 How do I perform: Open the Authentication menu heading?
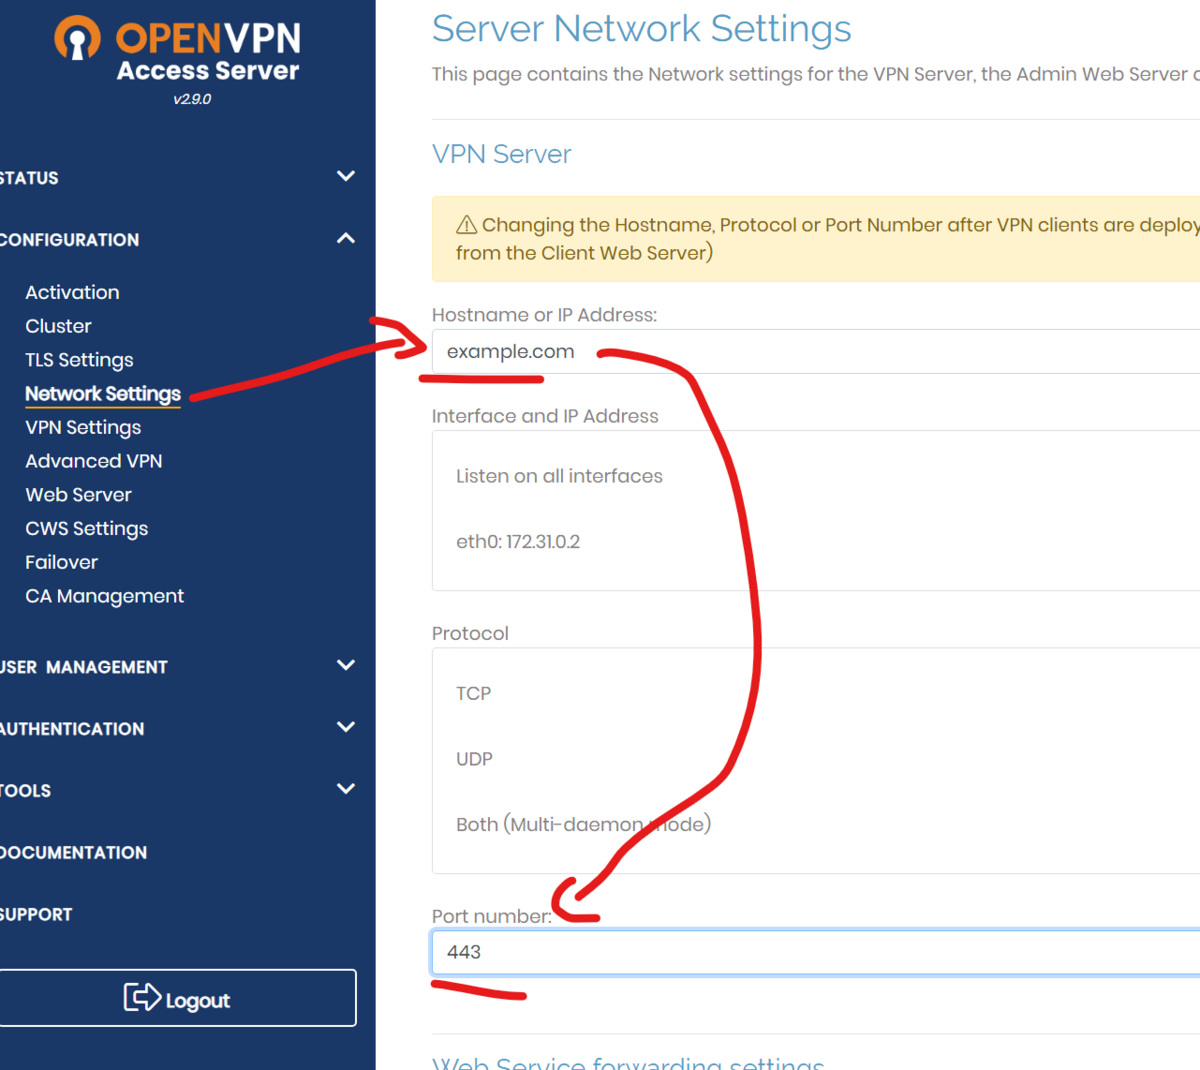[72, 729]
